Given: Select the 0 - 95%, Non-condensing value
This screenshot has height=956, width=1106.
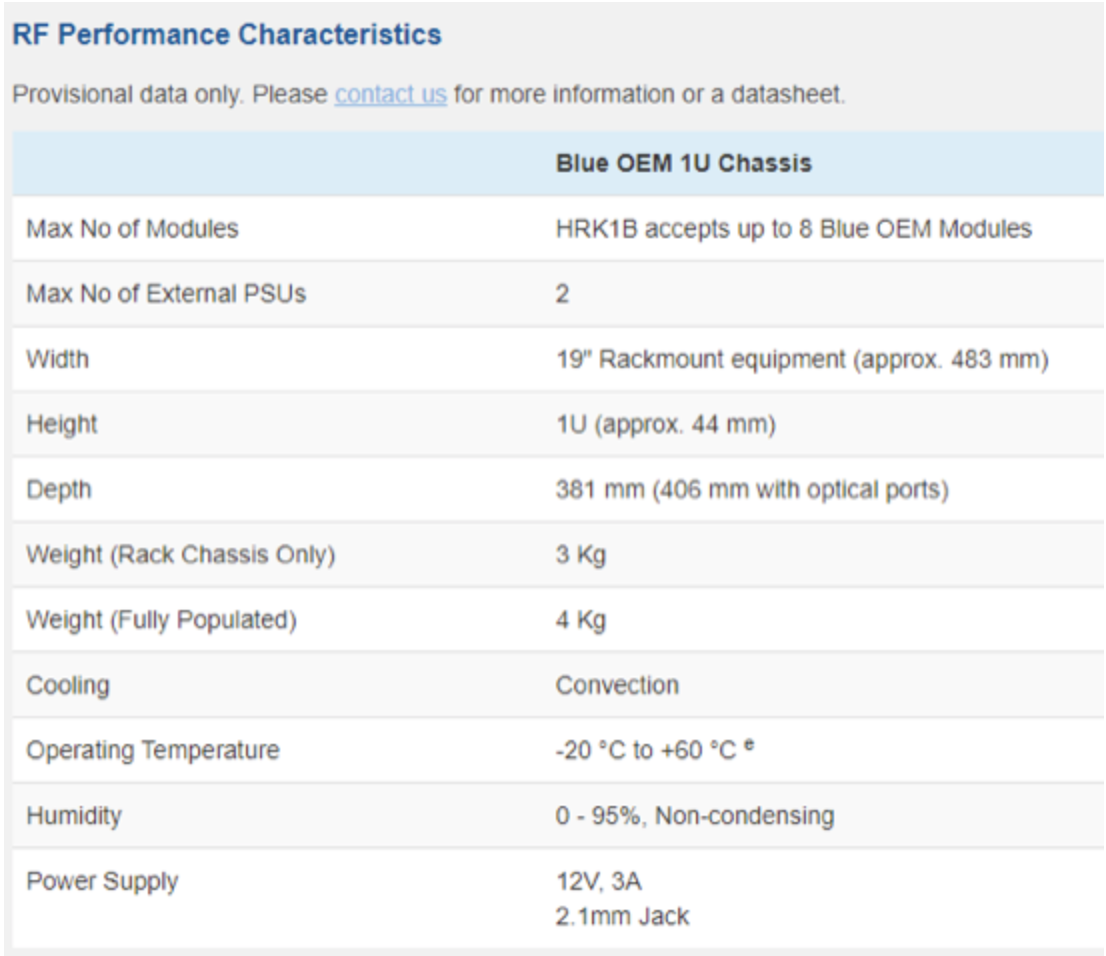Looking at the screenshot, I should (695, 816).
